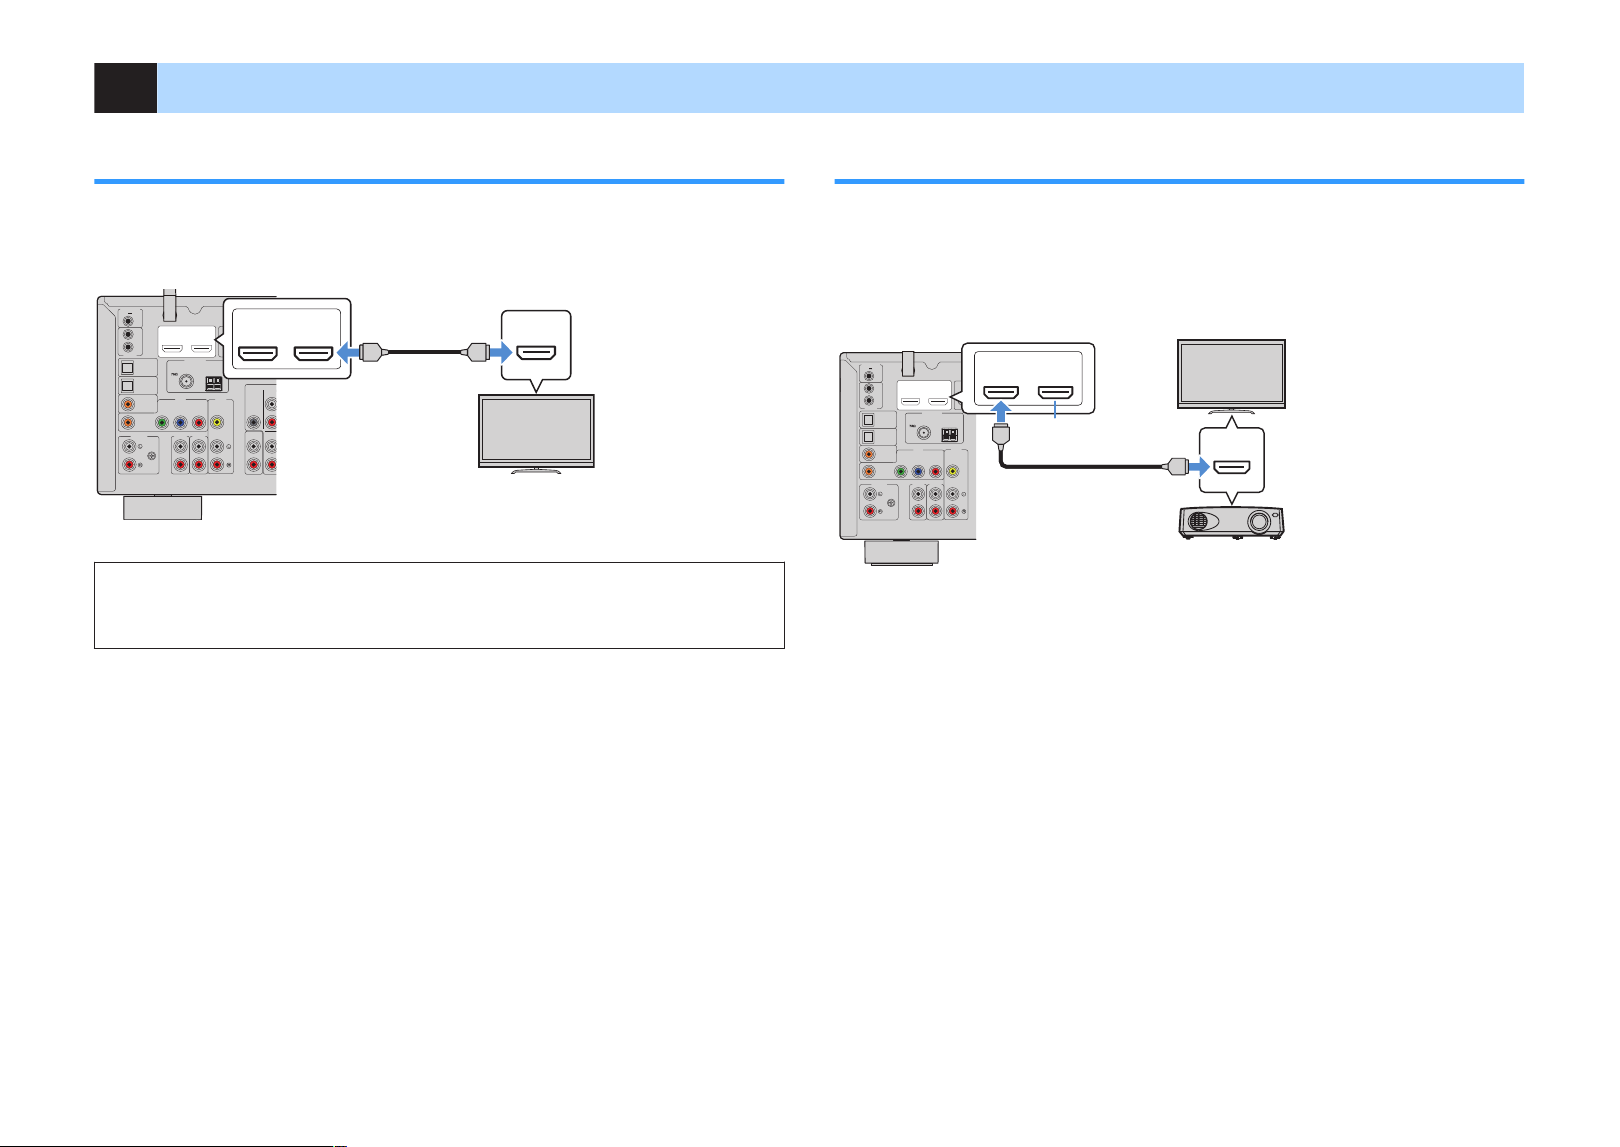
Task: Click the blue component jack on right receiver
Action: (x=918, y=472)
